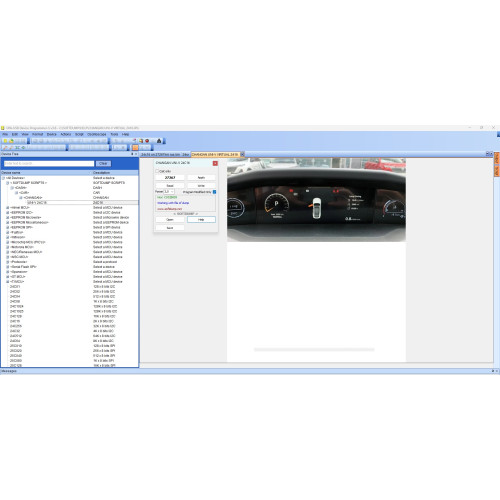Open the Tools menu
500x500 pixels.
[x=114, y=134]
